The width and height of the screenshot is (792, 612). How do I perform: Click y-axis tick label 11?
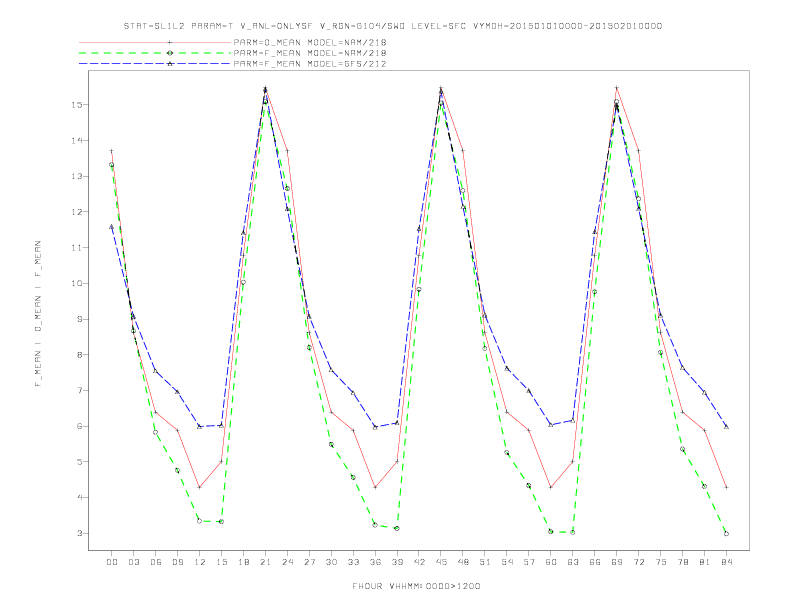pos(77,248)
